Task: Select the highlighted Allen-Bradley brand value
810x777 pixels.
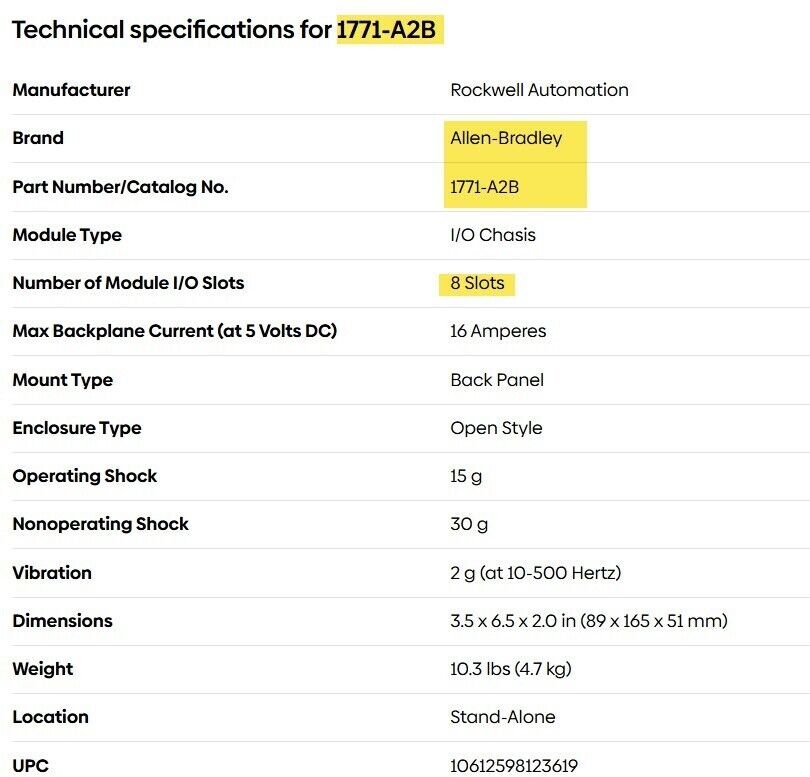Action: point(506,138)
